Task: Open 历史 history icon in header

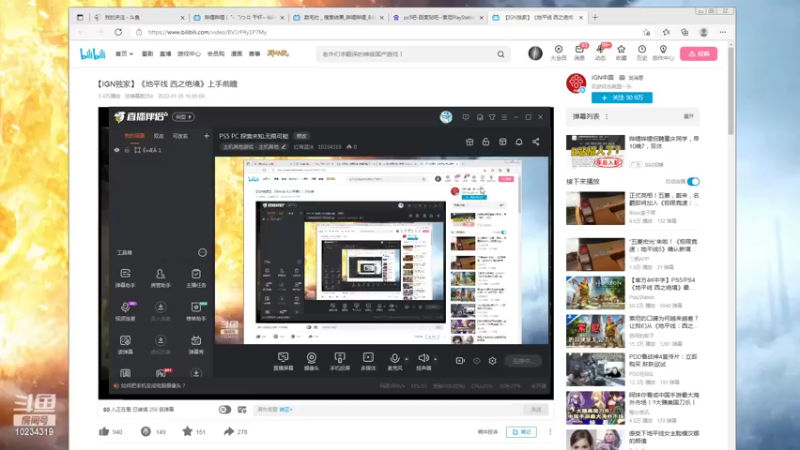Action: 642,53
